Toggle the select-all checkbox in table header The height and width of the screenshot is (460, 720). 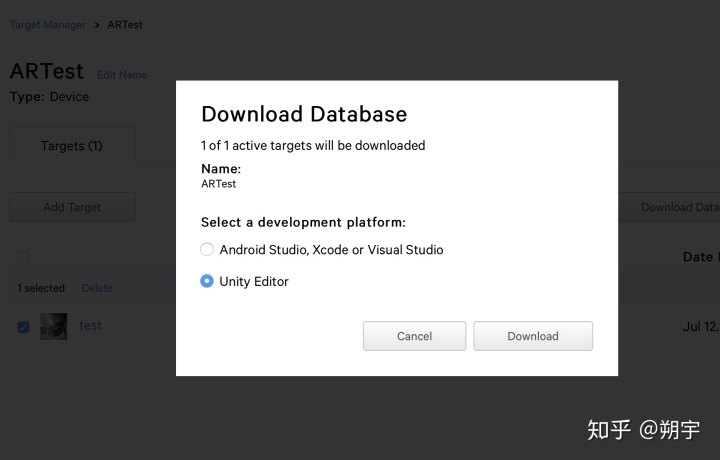[x=23, y=257]
